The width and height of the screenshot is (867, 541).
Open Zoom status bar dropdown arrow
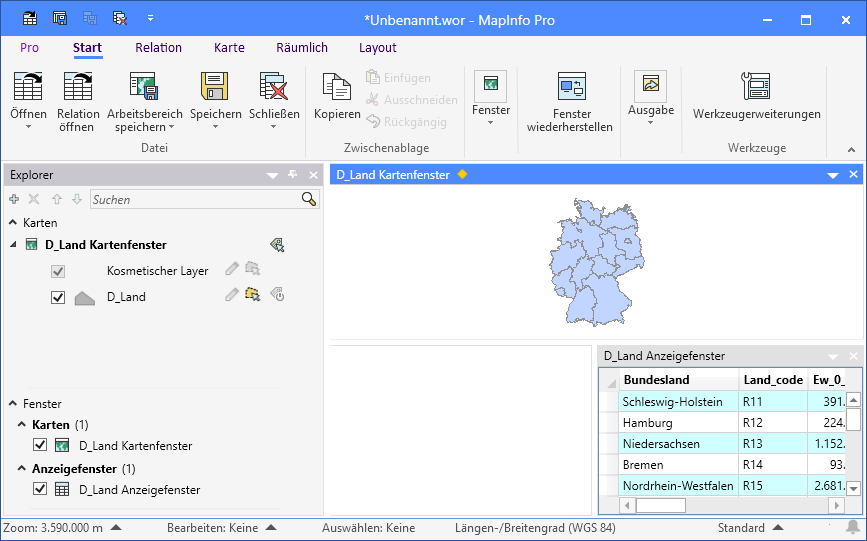tap(116, 528)
